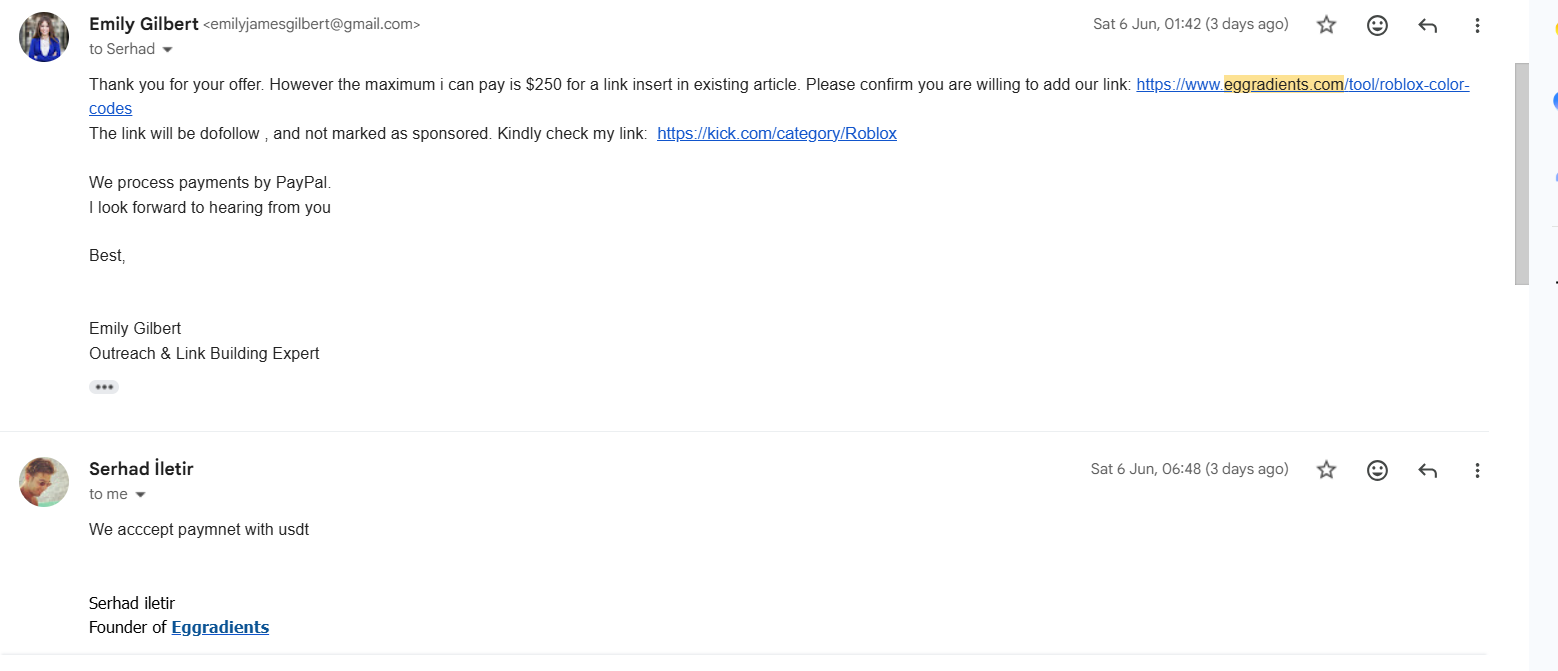Open more options for Serhad İletir's message
1558x671 pixels.
click(x=1477, y=470)
